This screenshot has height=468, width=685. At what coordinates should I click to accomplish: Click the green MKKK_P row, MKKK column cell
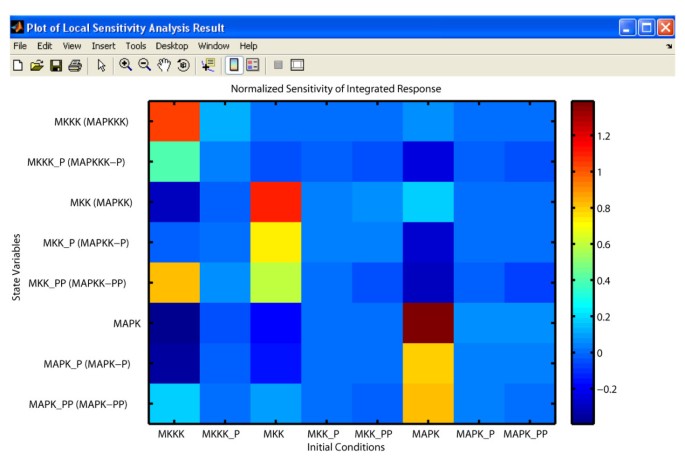click(175, 162)
